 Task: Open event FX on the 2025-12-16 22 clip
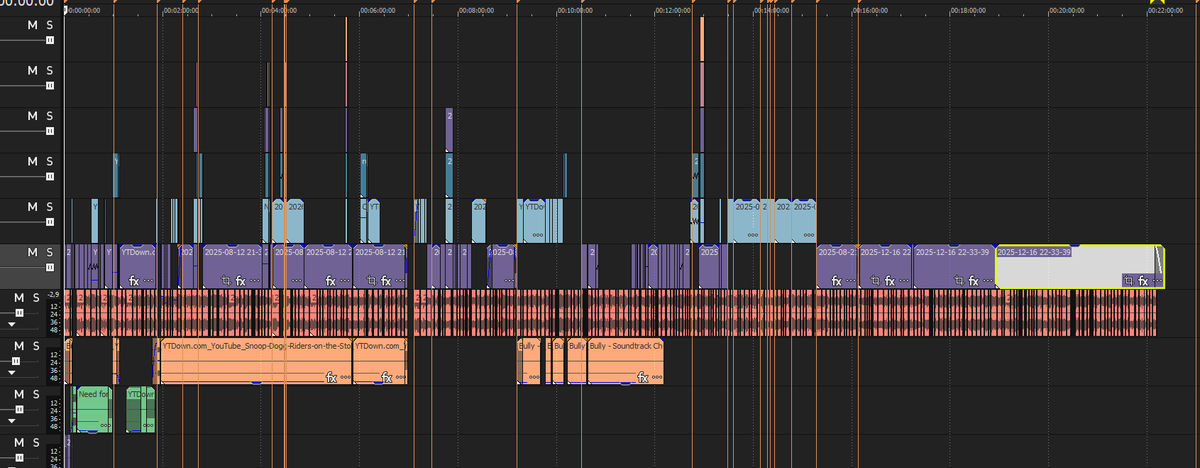coord(889,281)
